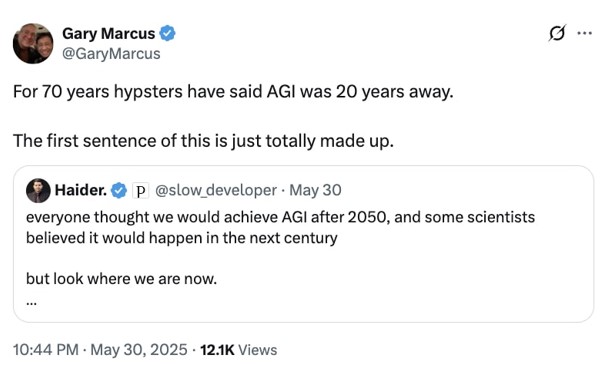The image size is (610, 365).
Task: Click the Gary Marcus display name
Action: pyautogui.click(x=109, y=33)
